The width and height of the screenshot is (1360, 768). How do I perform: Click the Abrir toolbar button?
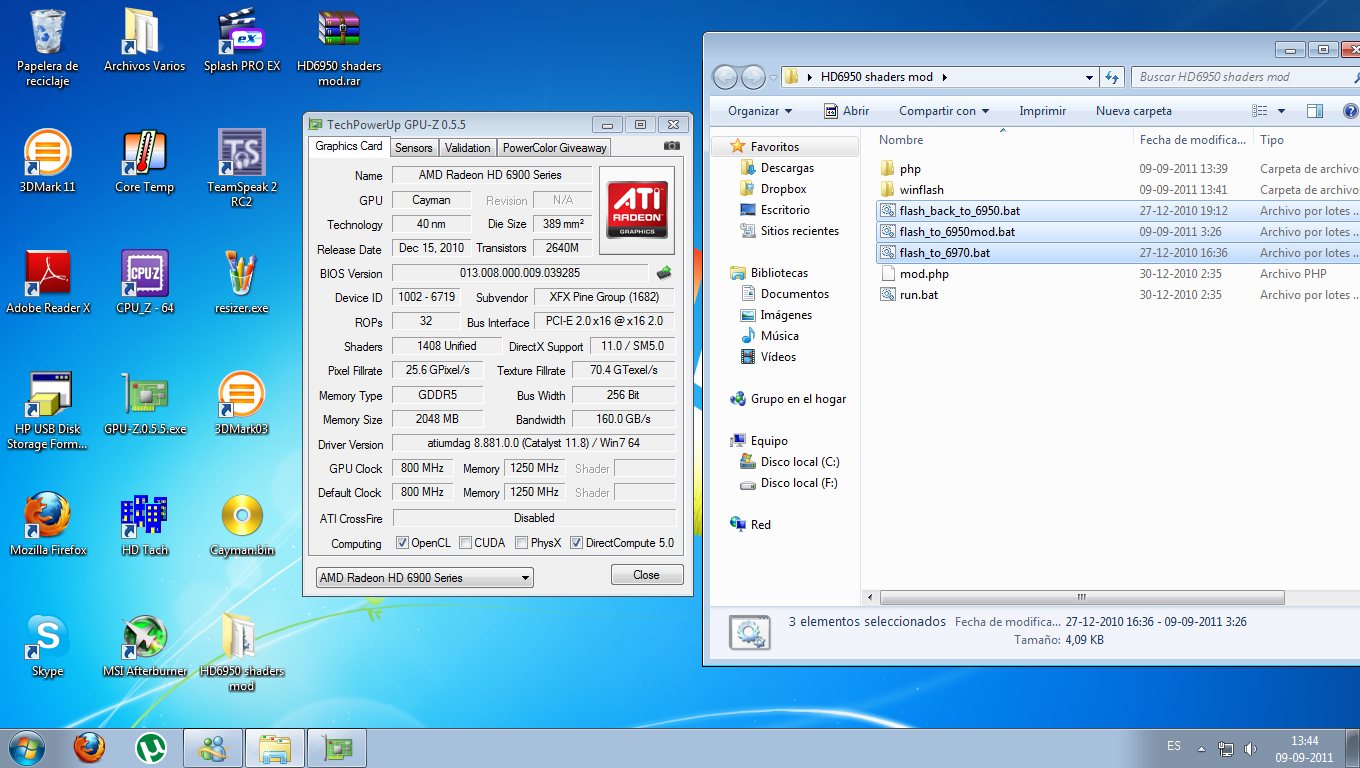pos(846,111)
